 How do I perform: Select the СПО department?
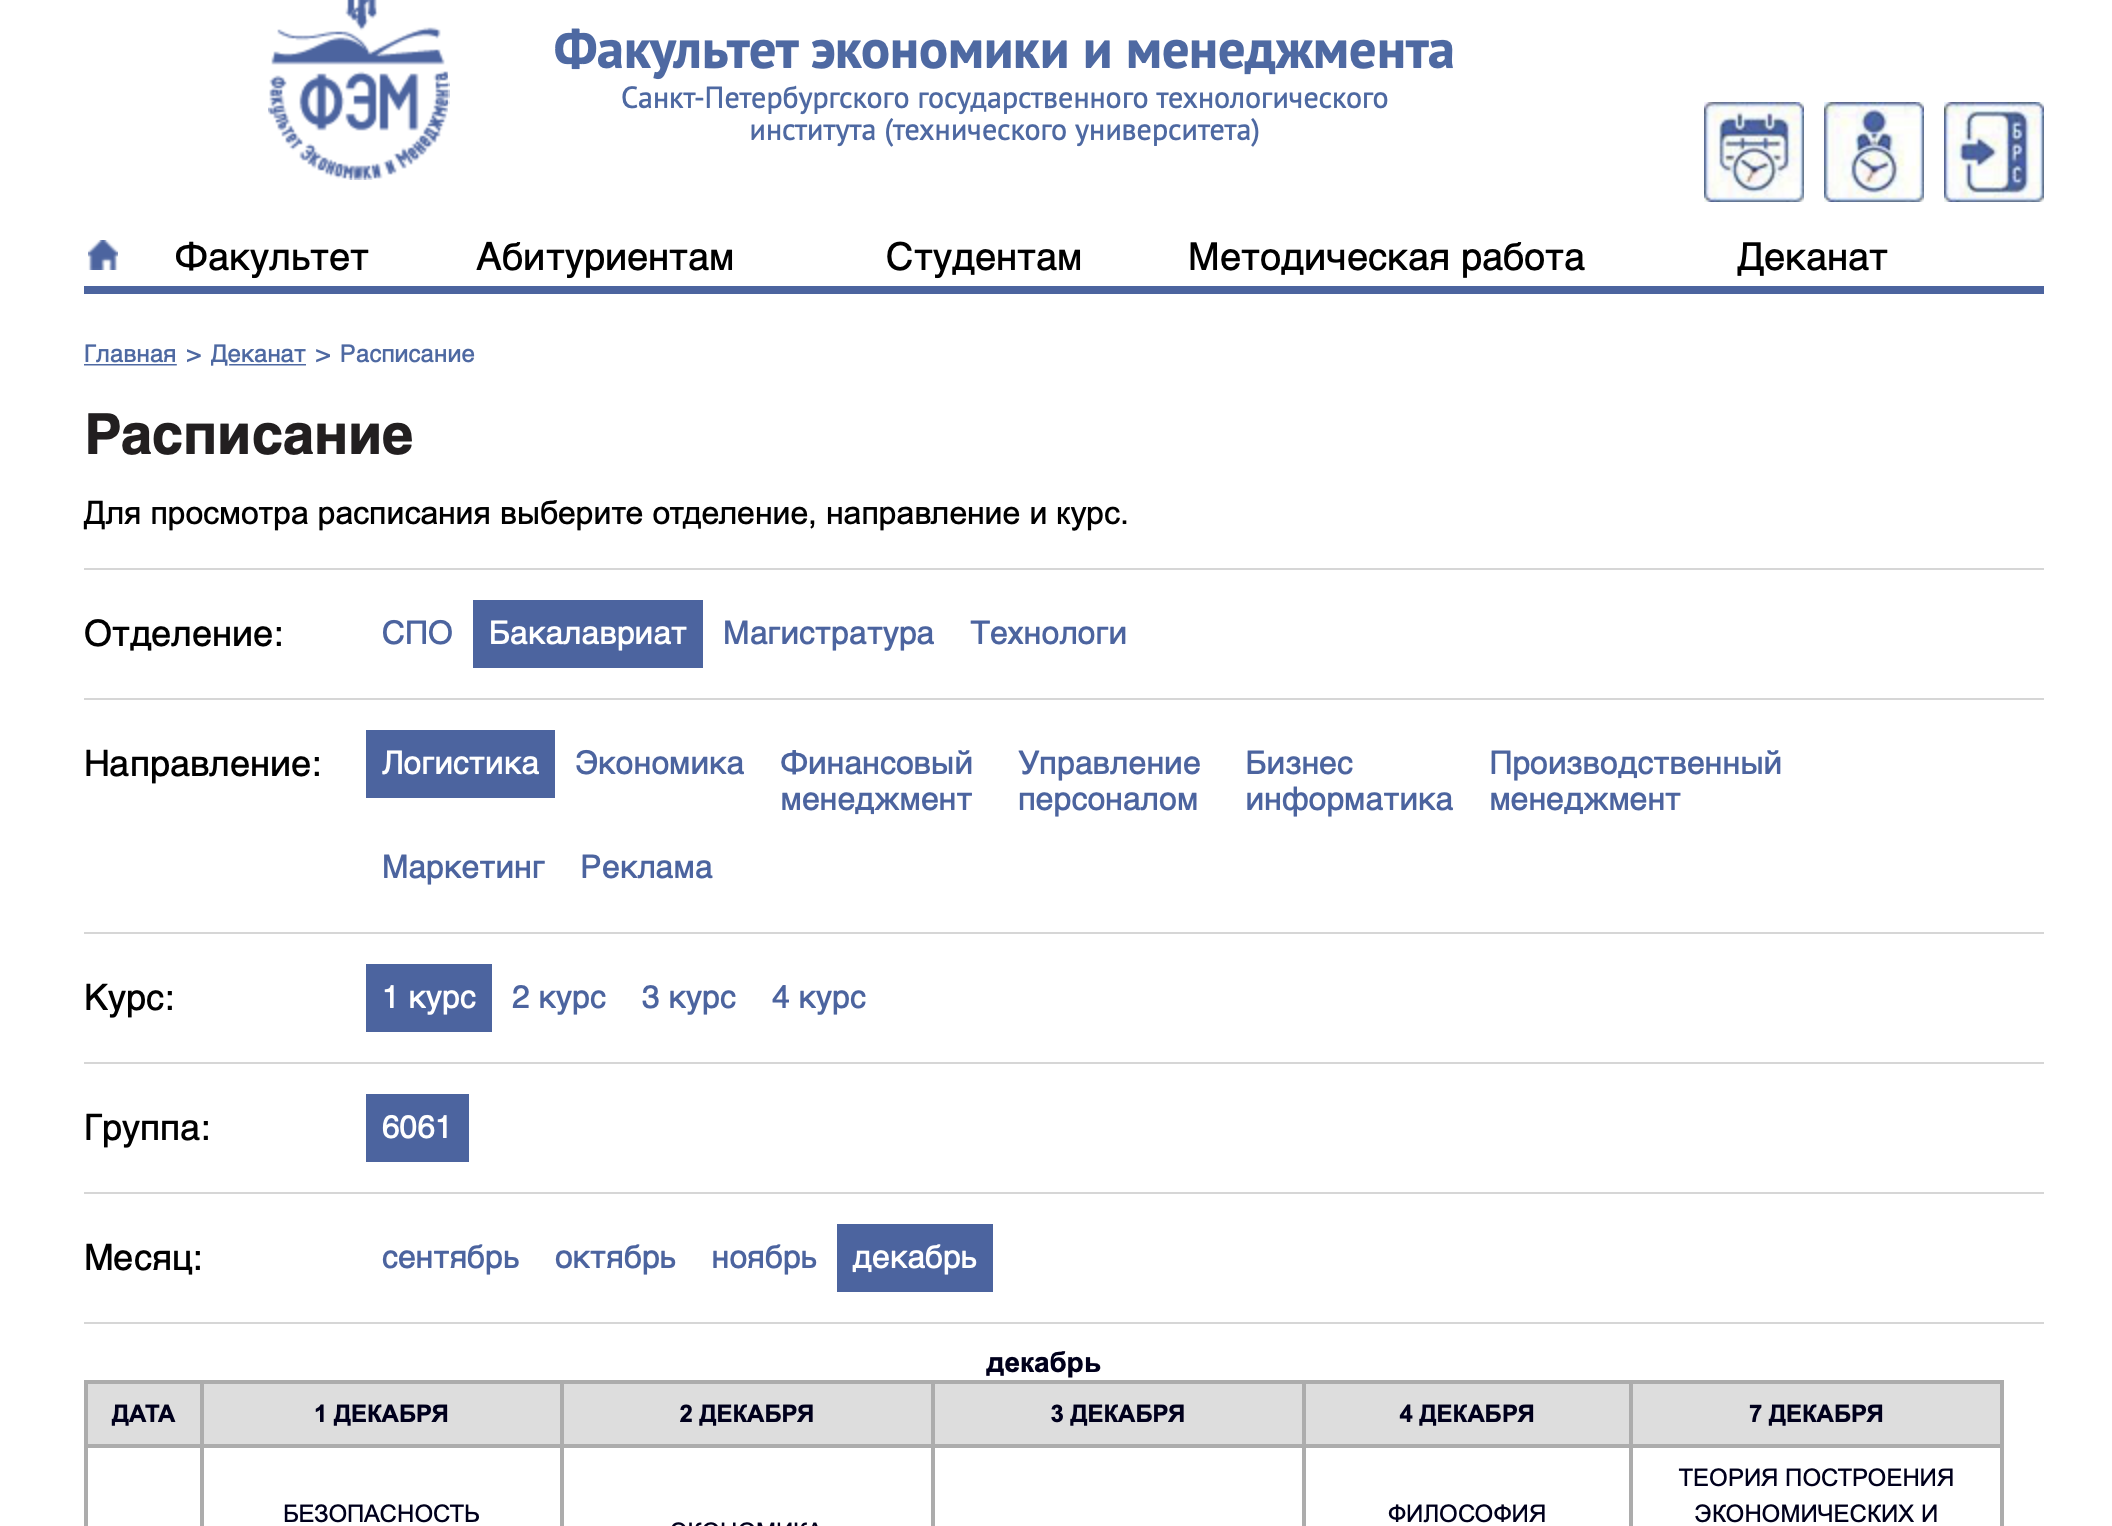point(417,633)
